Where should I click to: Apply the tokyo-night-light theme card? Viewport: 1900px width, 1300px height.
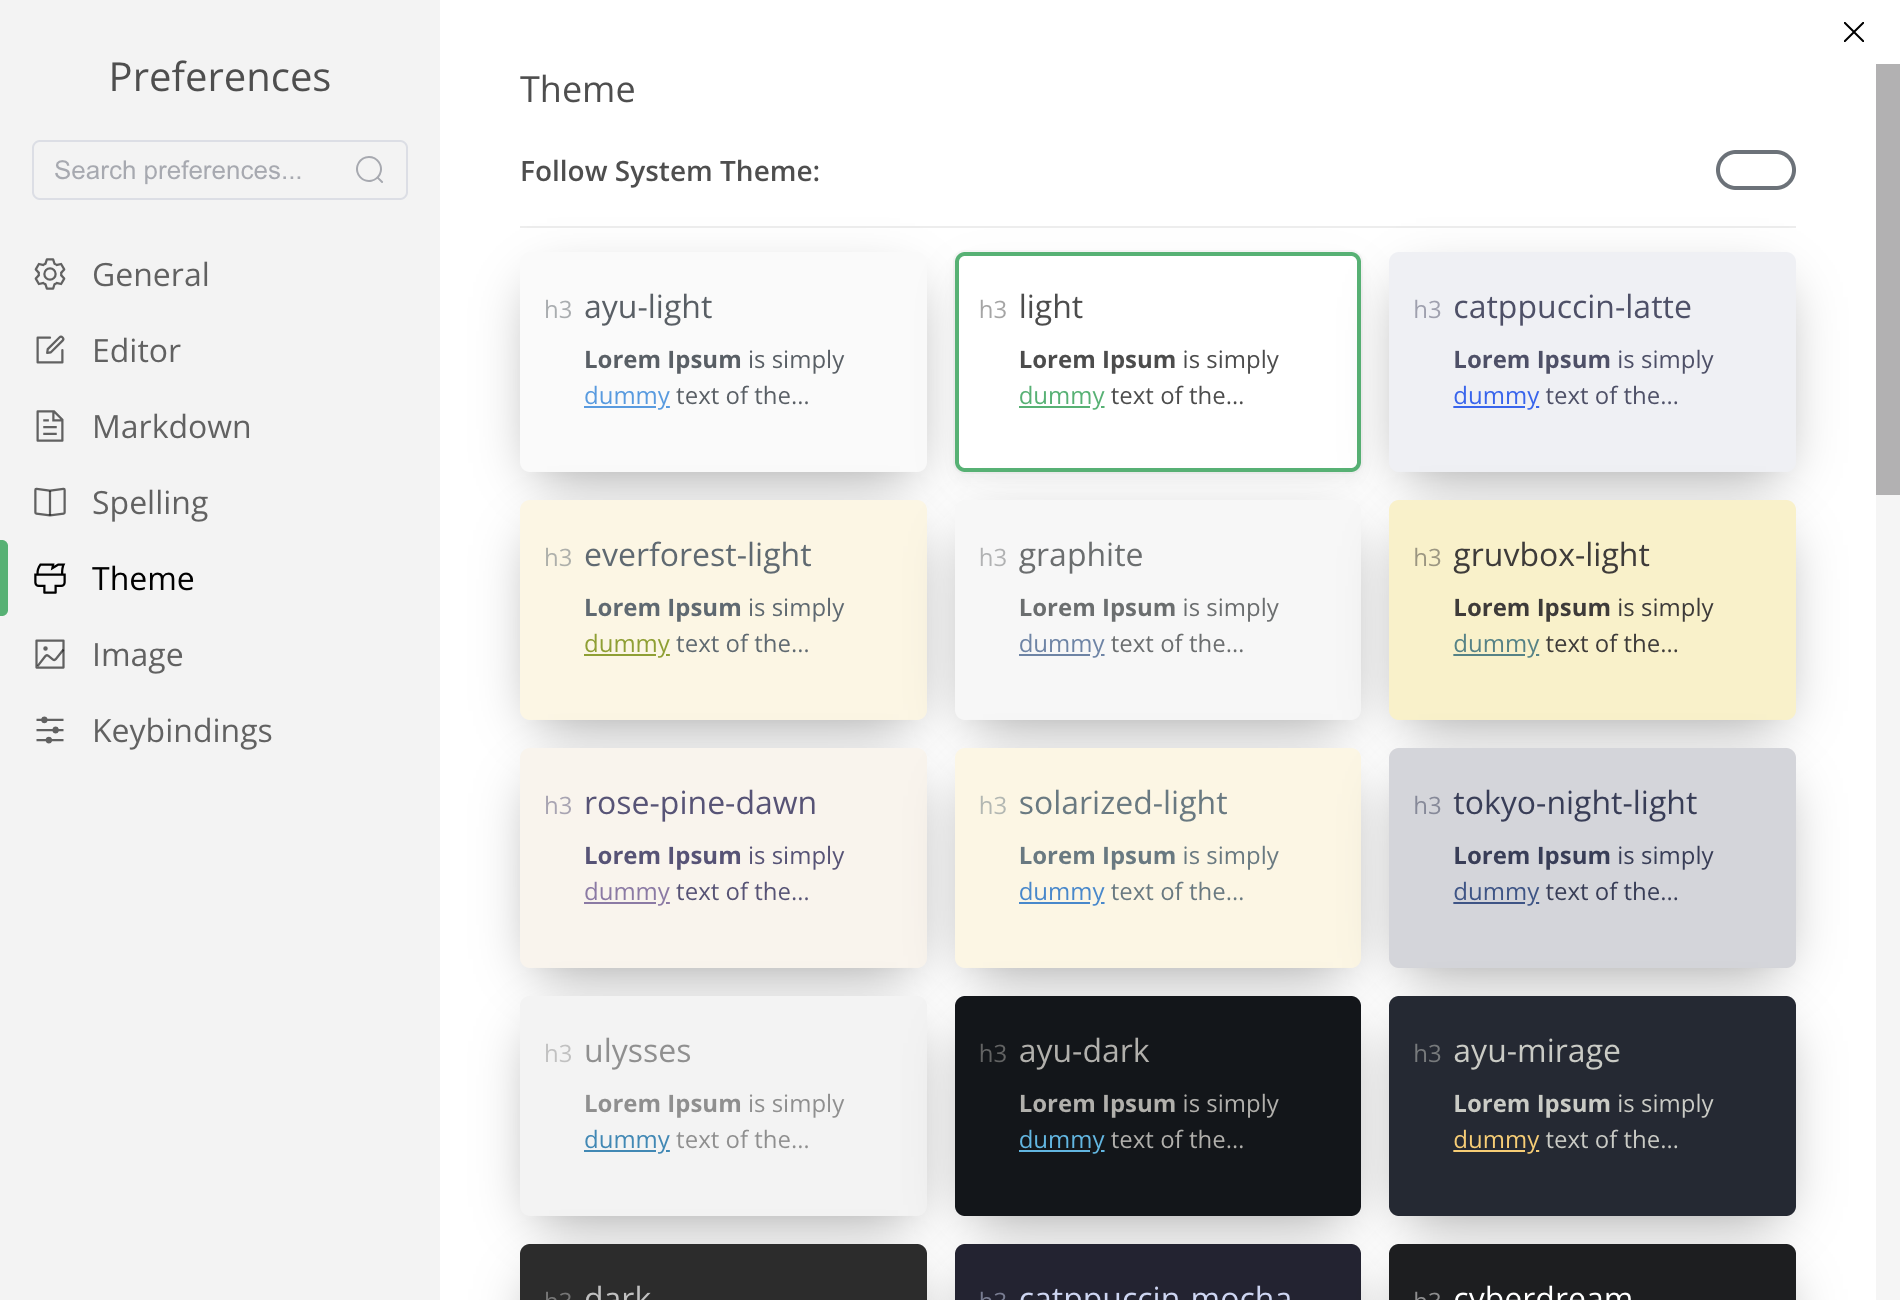click(x=1592, y=858)
